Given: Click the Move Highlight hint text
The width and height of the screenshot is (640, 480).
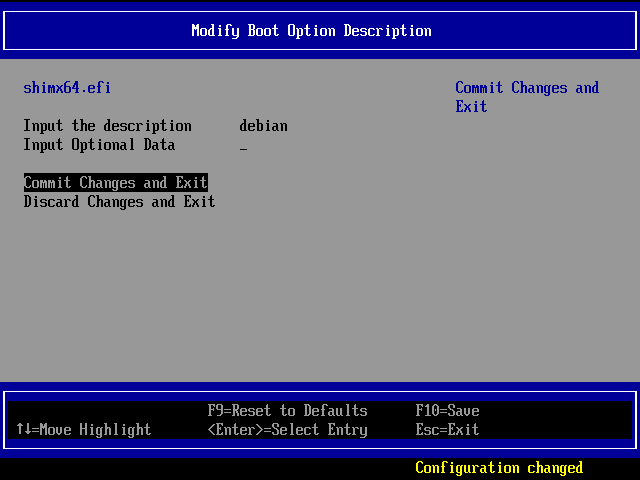Looking at the screenshot, I should [x=91, y=430].
